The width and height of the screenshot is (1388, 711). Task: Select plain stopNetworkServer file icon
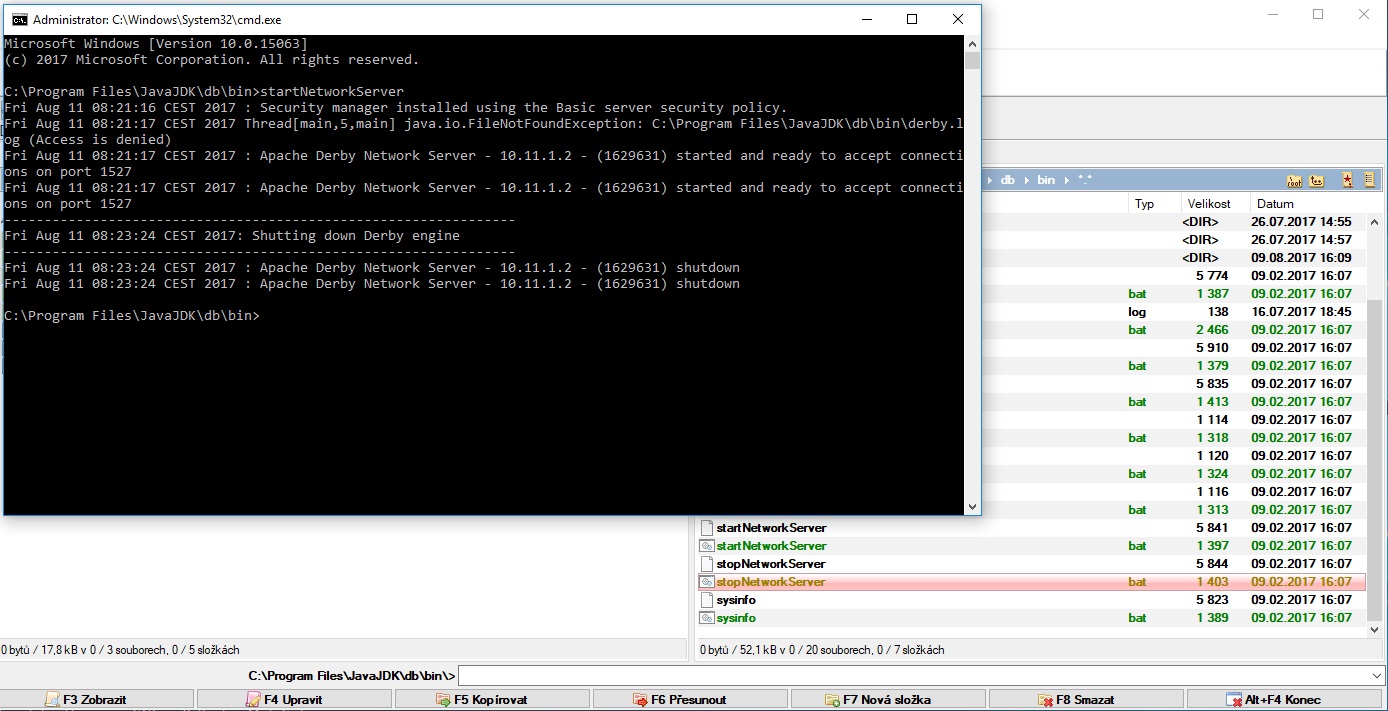707,564
